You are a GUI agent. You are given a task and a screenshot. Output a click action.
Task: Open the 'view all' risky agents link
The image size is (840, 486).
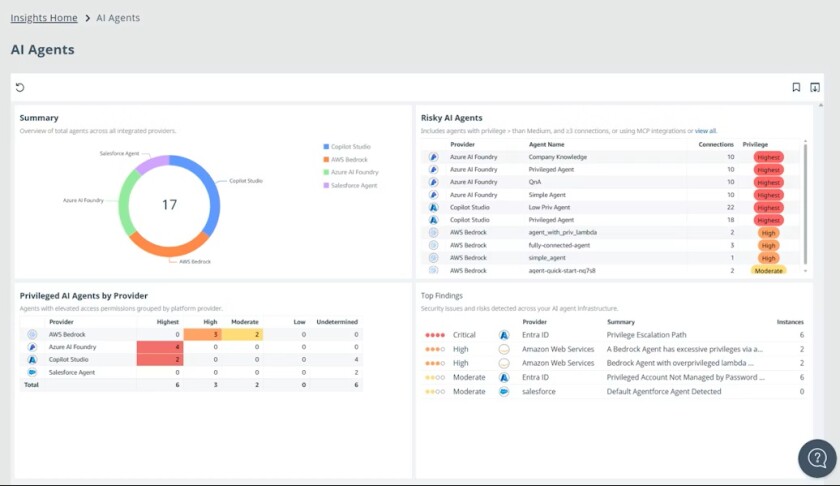pos(705,131)
